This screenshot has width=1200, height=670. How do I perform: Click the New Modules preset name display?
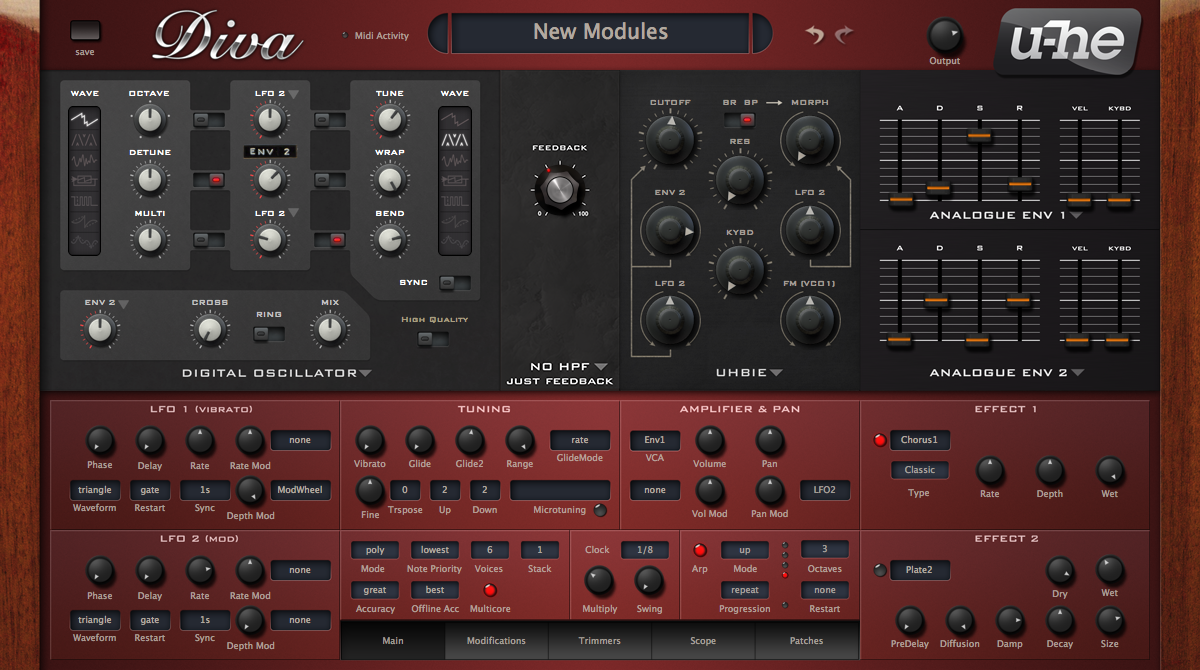pyautogui.click(x=600, y=32)
